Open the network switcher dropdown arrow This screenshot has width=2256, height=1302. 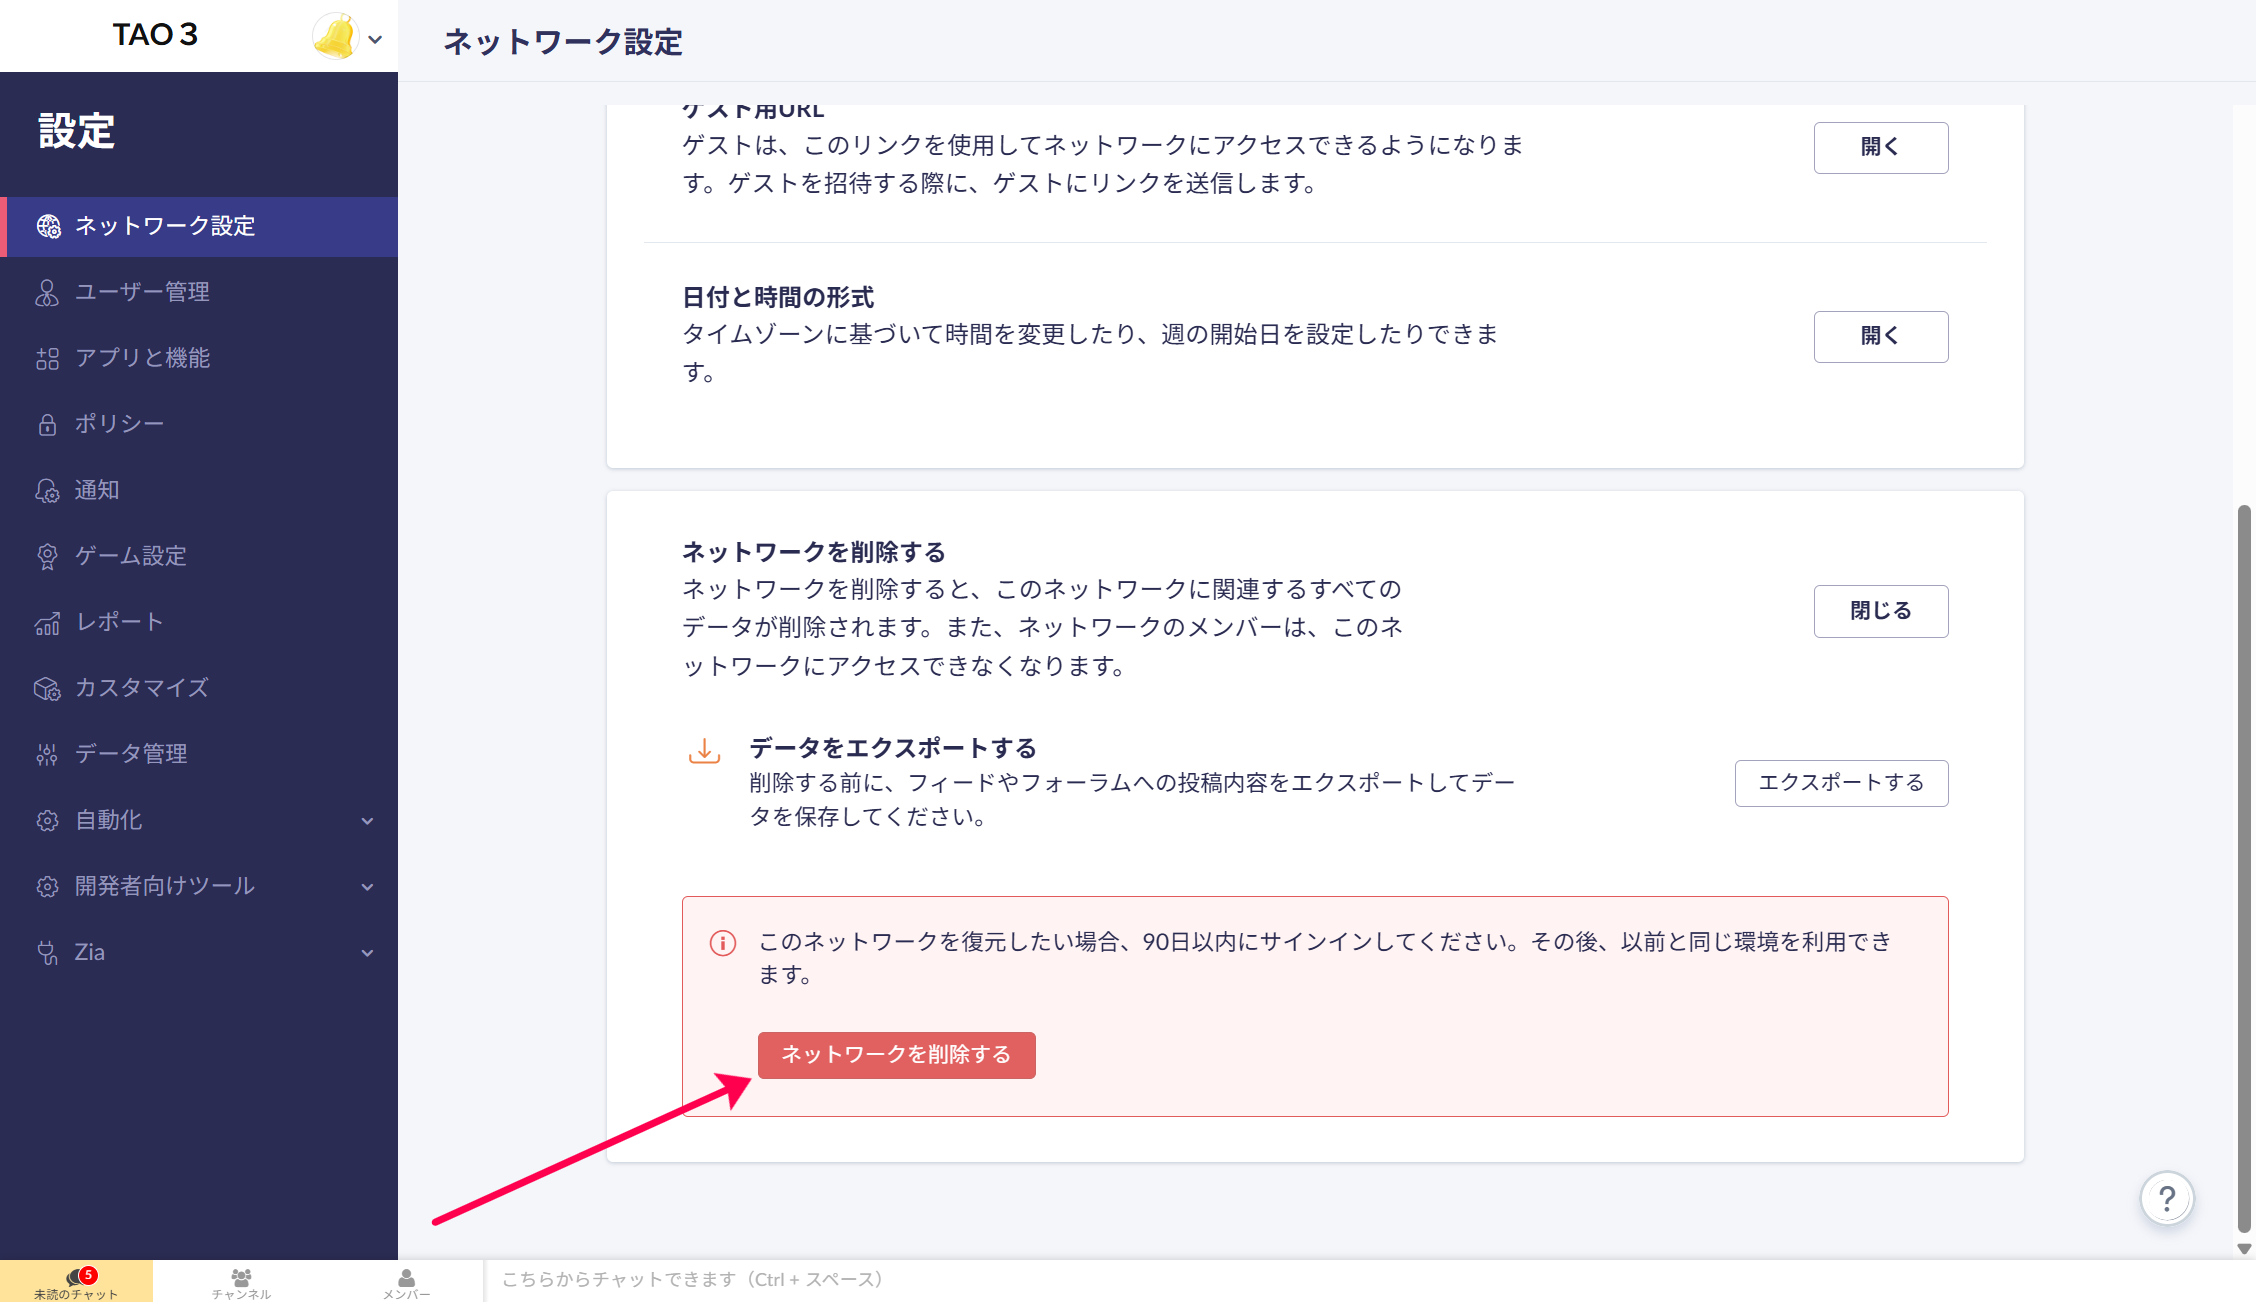coord(375,40)
